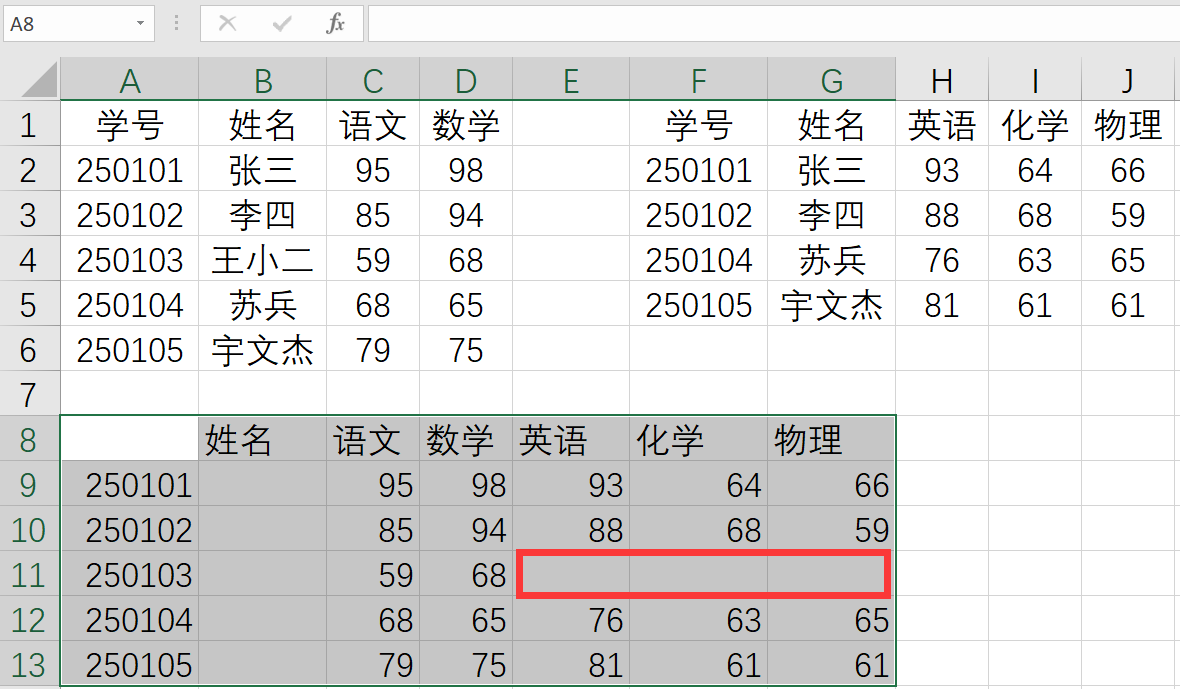Click the three-dot formula bar resize handle

pos(177,24)
